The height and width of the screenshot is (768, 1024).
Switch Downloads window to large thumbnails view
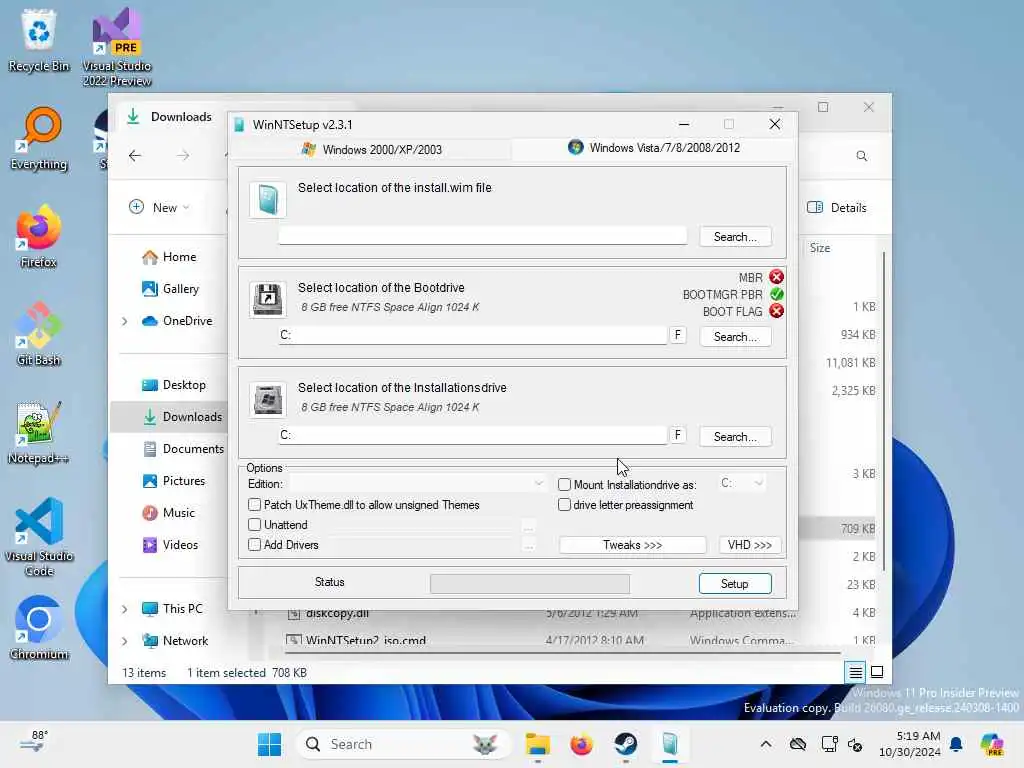[x=877, y=672]
